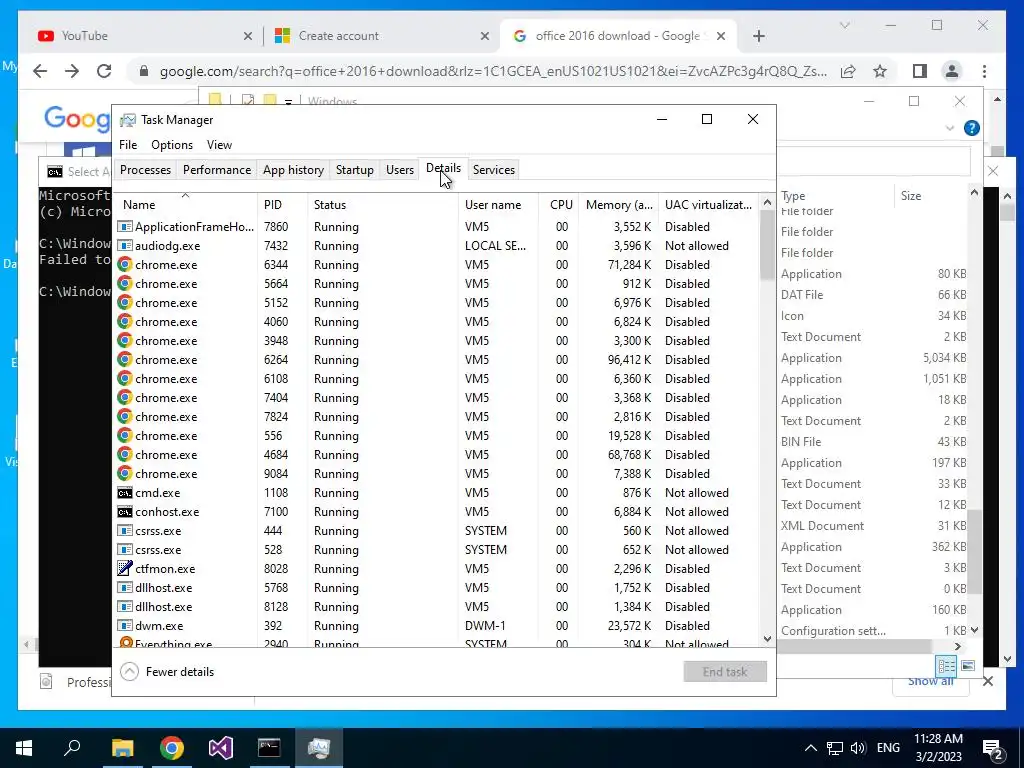1024x768 pixels.
Task: Open File Explorer help icon
Action: click(x=972, y=128)
